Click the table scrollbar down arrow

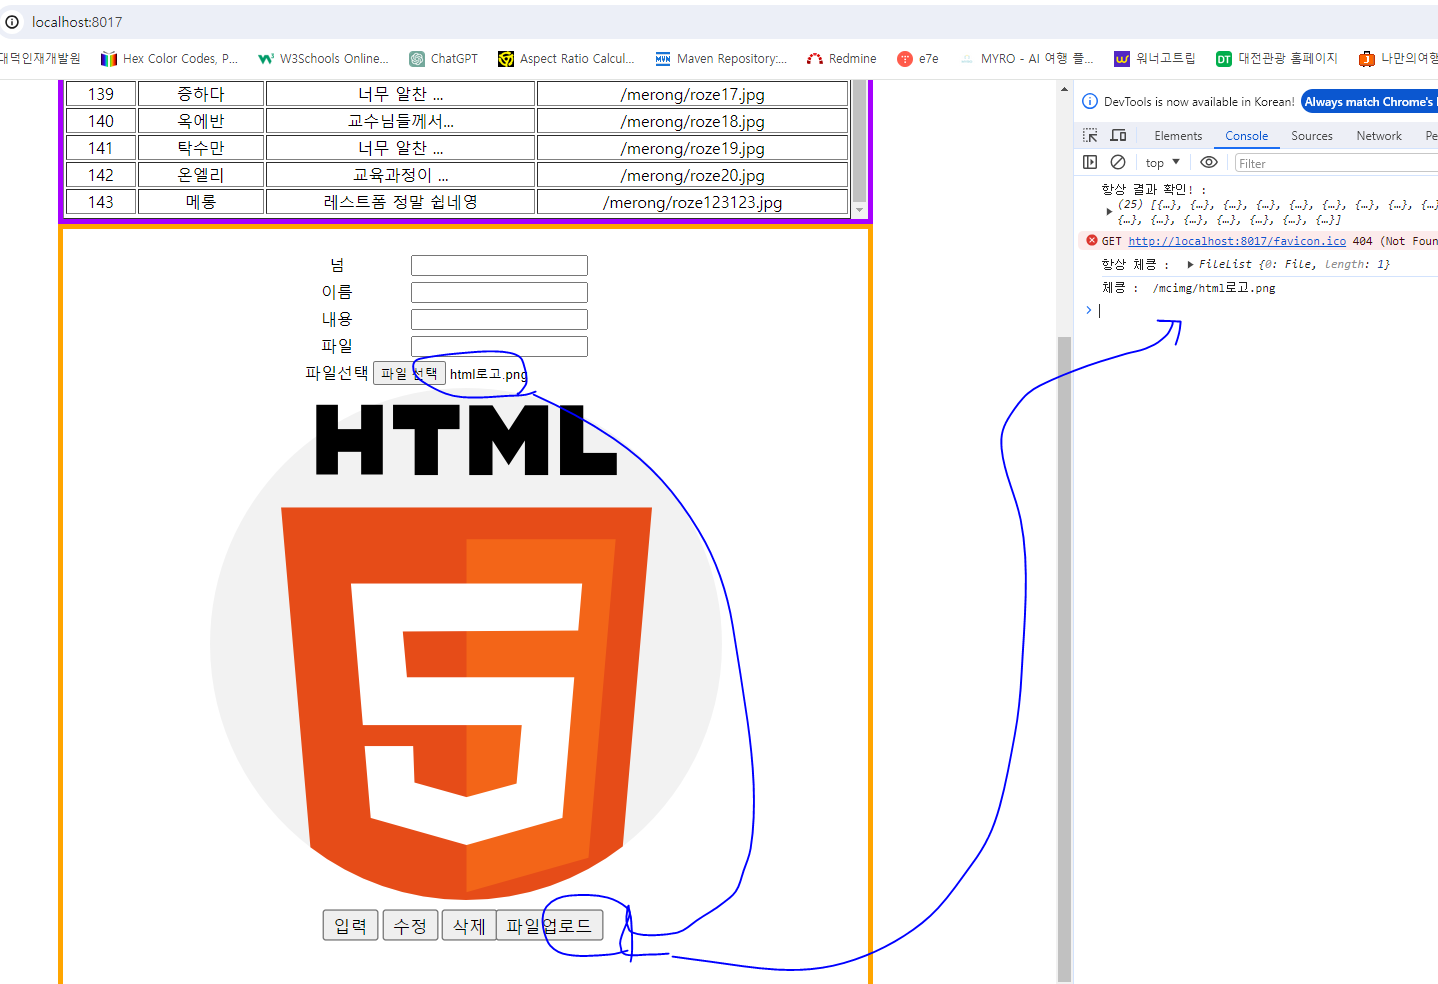[859, 210]
